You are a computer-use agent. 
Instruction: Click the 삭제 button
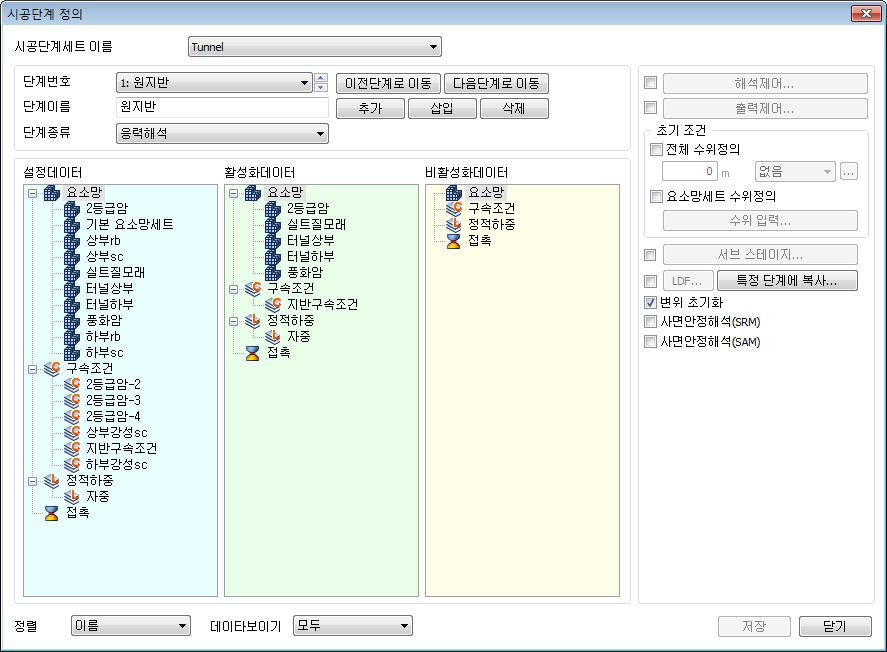(x=514, y=108)
